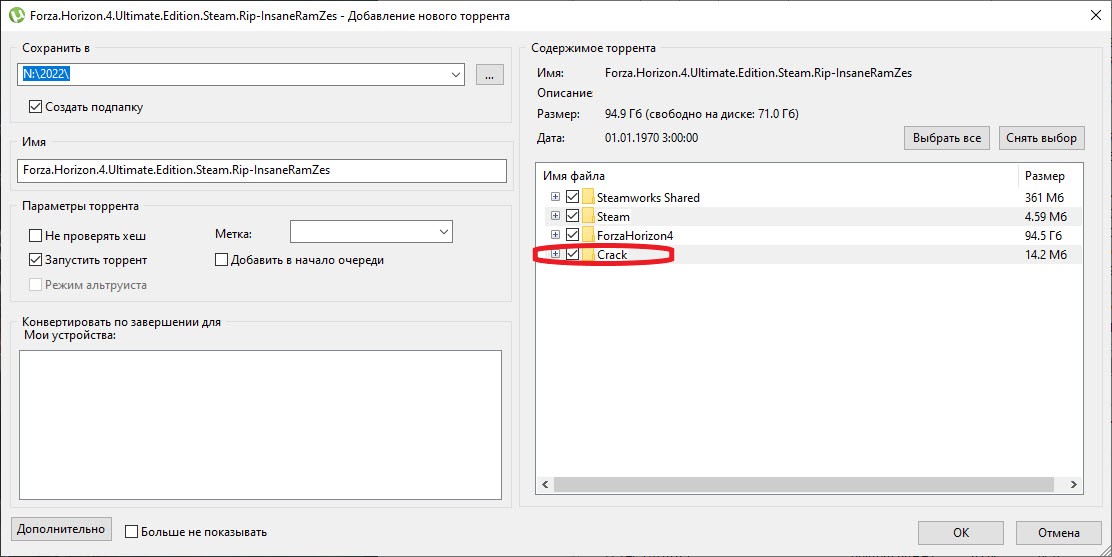The width and height of the screenshot is (1112, 557).
Task: Click the horizontal scrollbar right arrow
Action: 1074,485
